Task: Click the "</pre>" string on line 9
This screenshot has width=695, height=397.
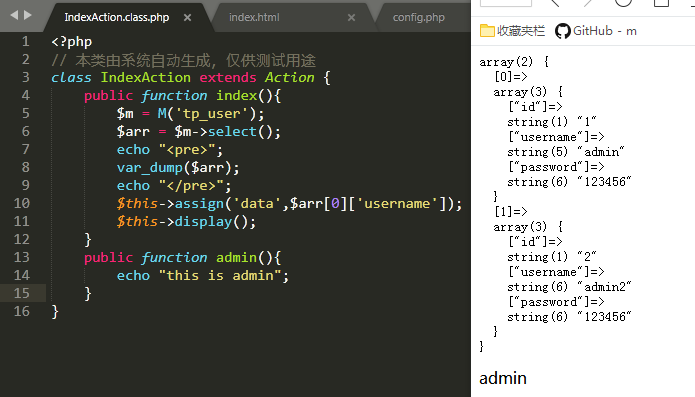Action: tap(191, 186)
